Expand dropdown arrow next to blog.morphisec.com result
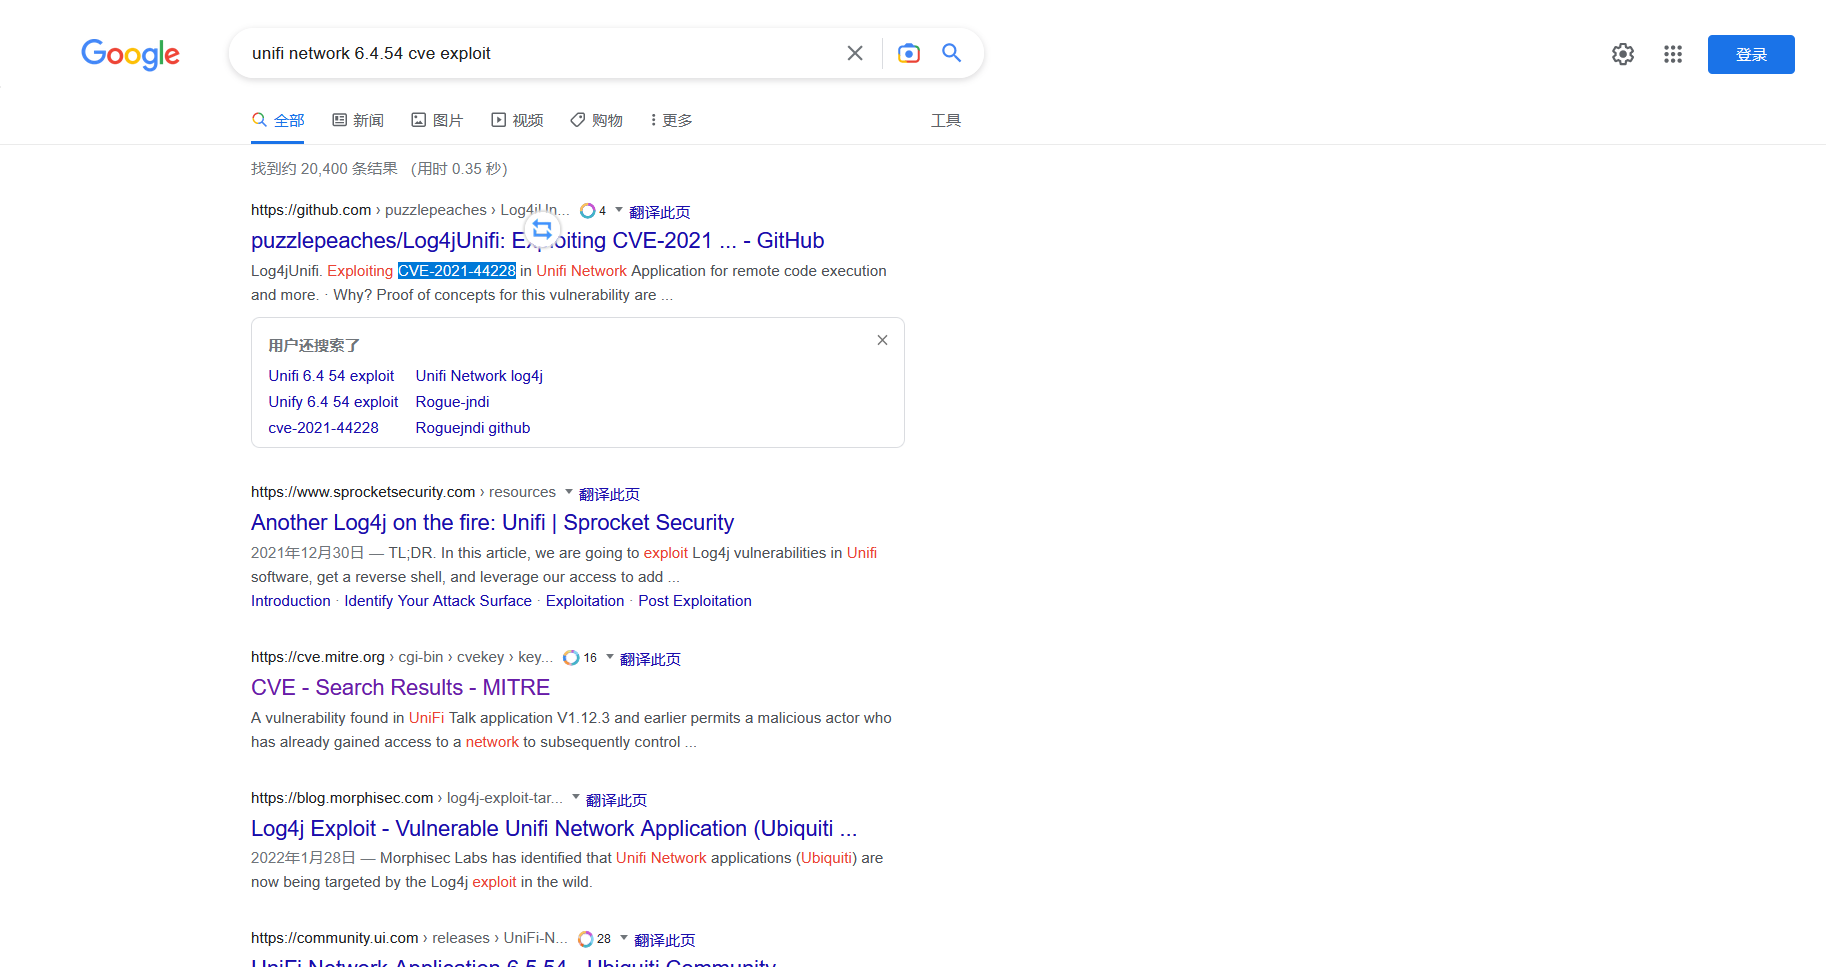 point(576,798)
